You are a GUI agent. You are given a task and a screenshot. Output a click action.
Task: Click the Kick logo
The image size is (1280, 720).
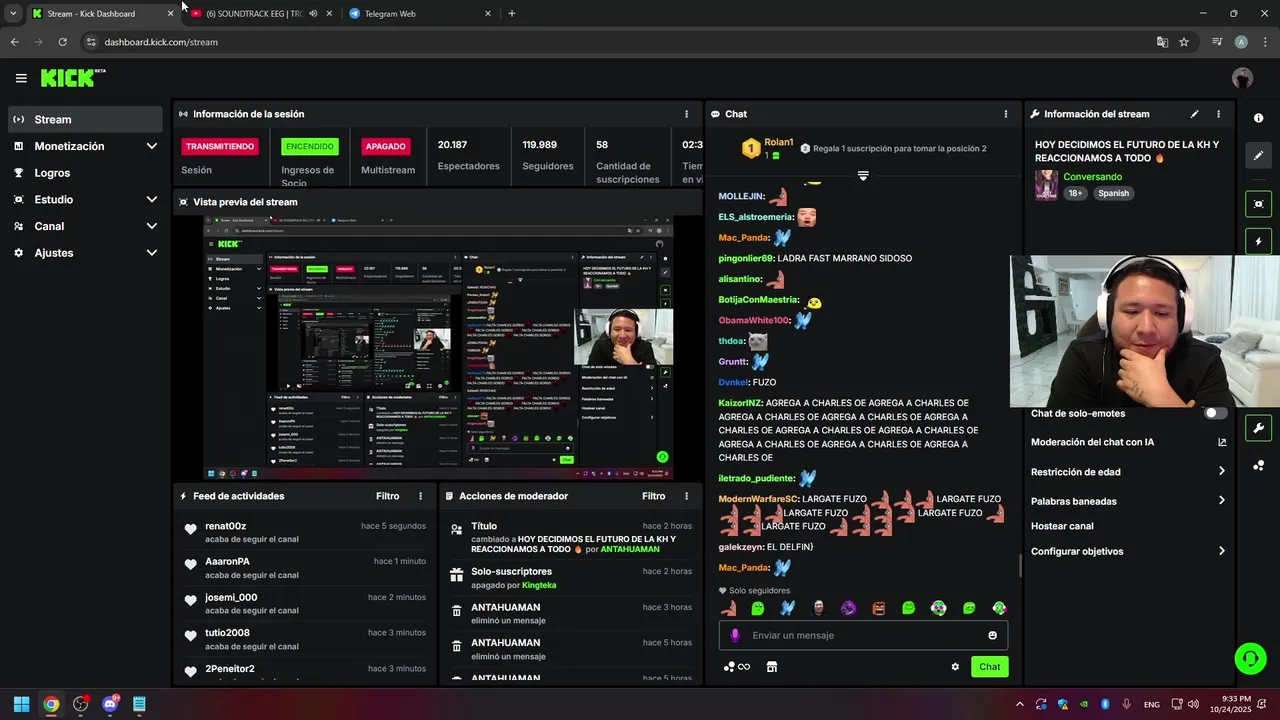(x=72, y=78)
